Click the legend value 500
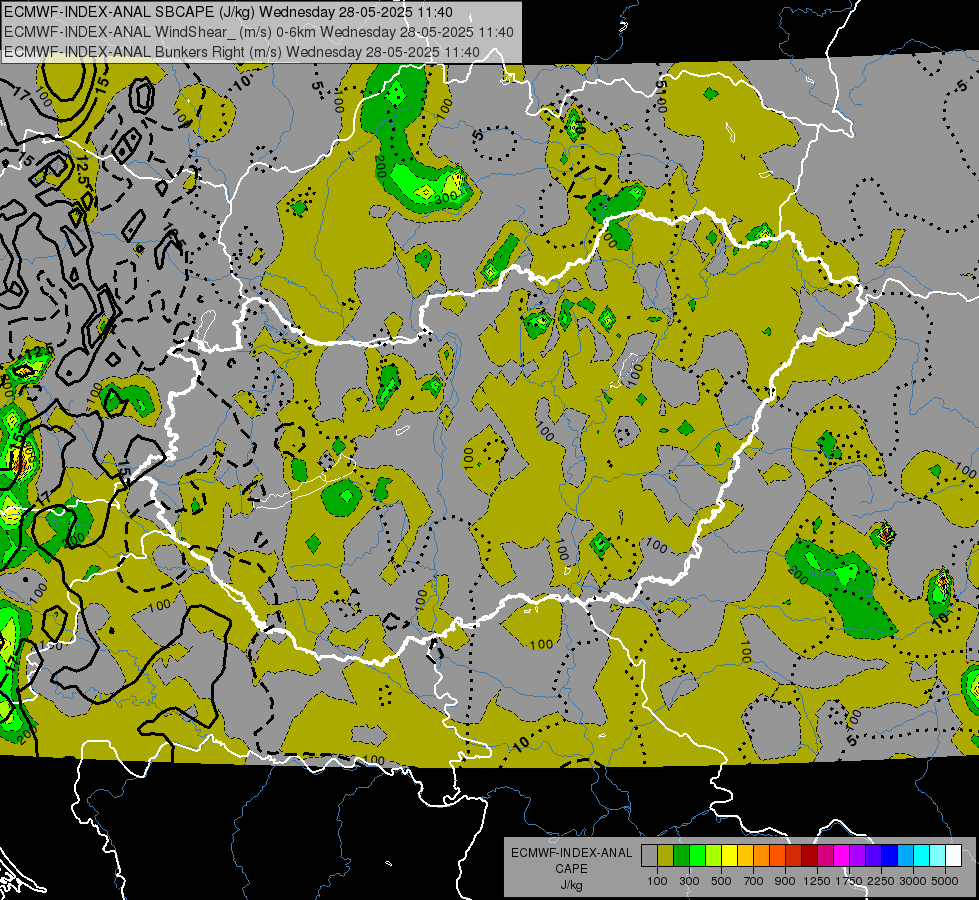The height and width of the screenshot is (900, 979). [721, 881]
